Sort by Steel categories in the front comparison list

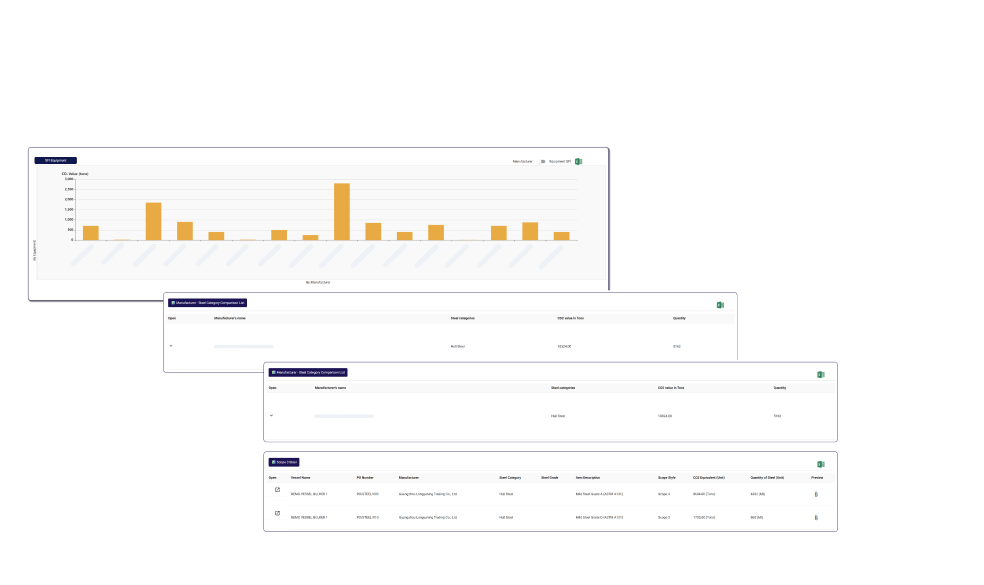click(x=563, y=388)
